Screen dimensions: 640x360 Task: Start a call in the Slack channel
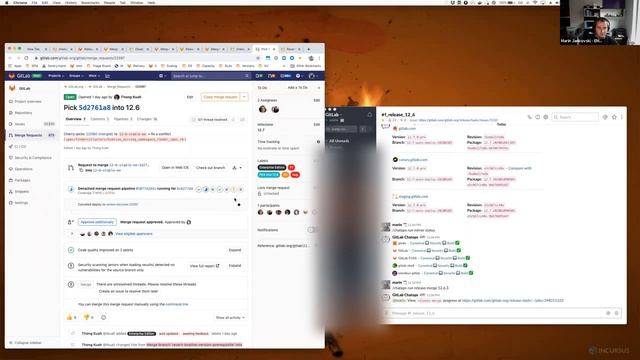point(530,117)
